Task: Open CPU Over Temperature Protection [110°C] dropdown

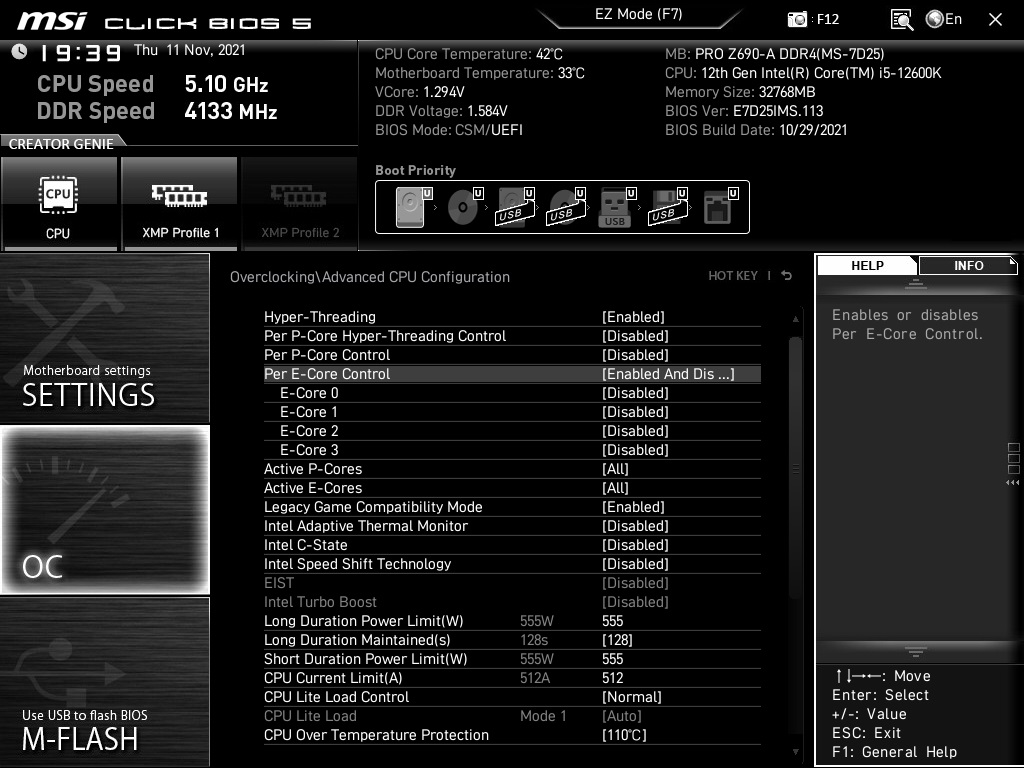Action: pyautogui.click(x=624, y=735)
